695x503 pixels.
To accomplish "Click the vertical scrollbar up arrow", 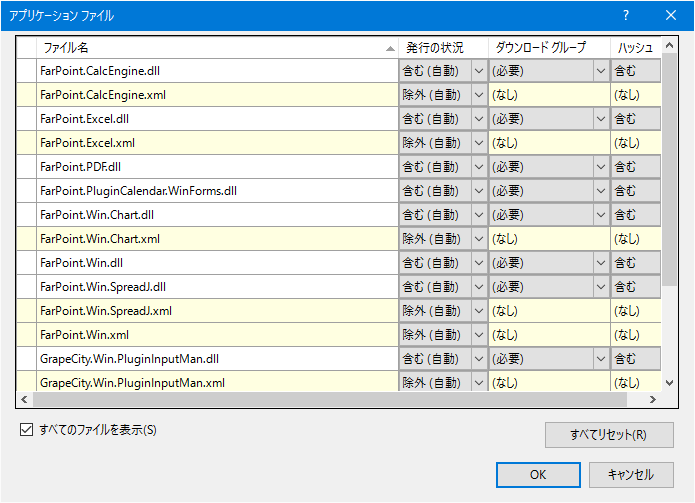I will 669,45.
